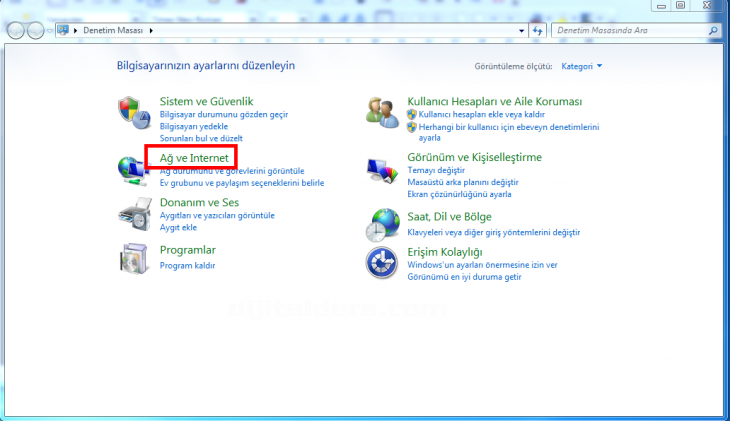Click the Ağ ve Internet globe icon
The image size is (730, 421).
[x=132, y=168]
